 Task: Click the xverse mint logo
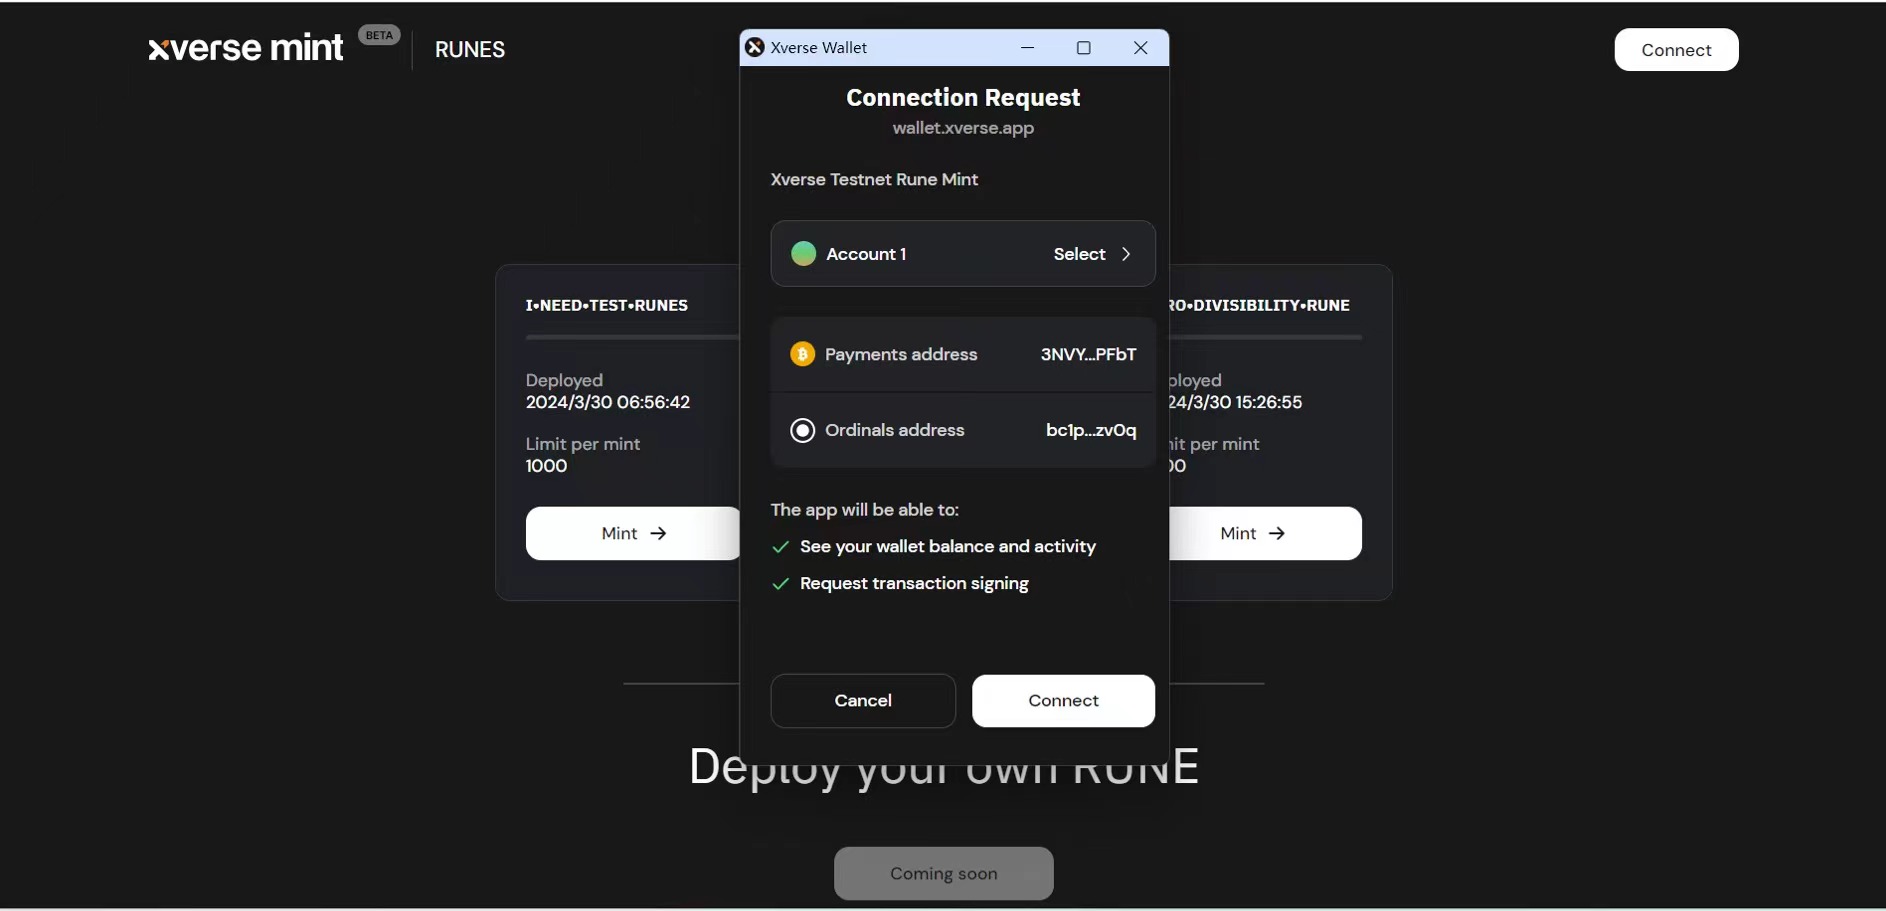coord(246,48)
